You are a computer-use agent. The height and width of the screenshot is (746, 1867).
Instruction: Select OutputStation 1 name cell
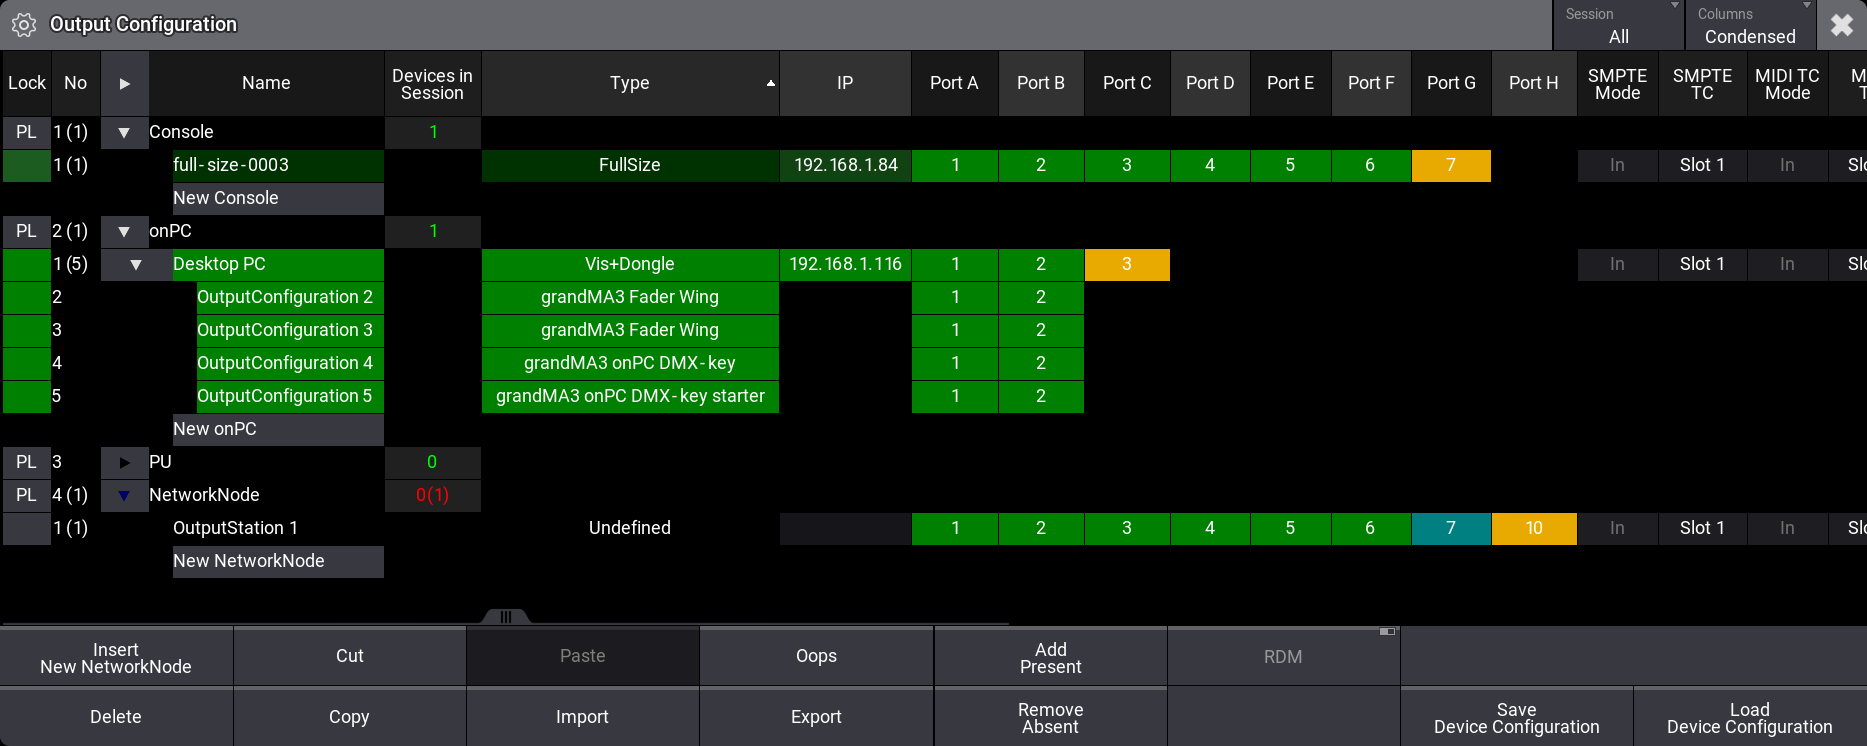278,528
